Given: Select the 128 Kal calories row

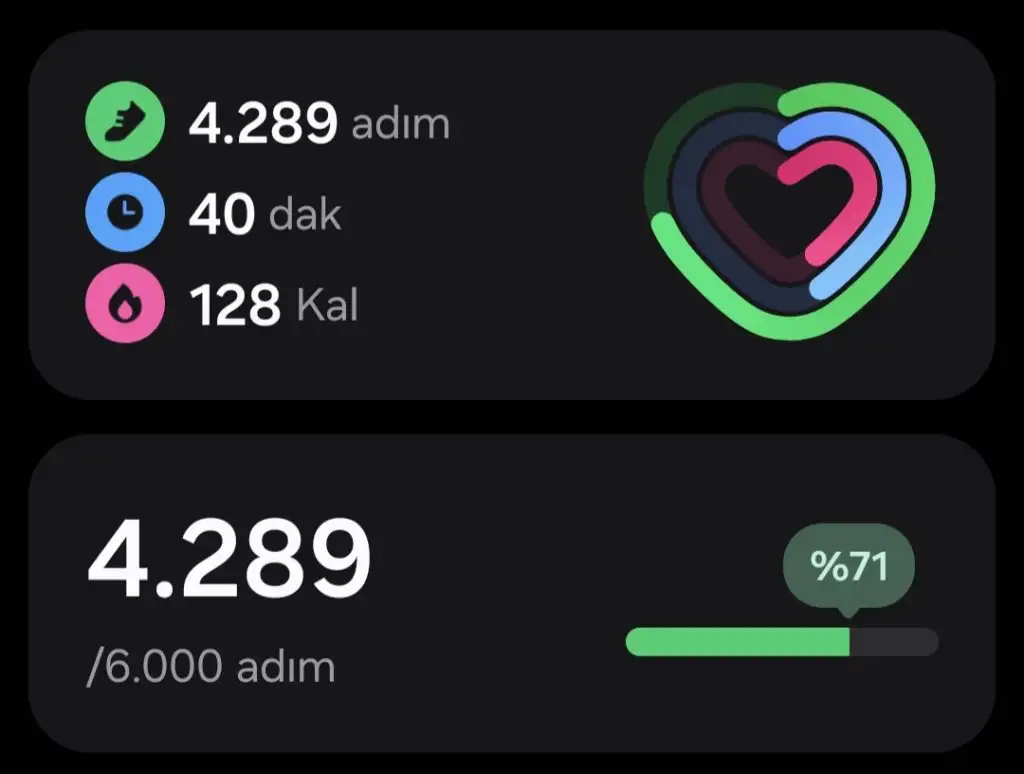Looking at the screenshot, I should [x=222, y=303].
